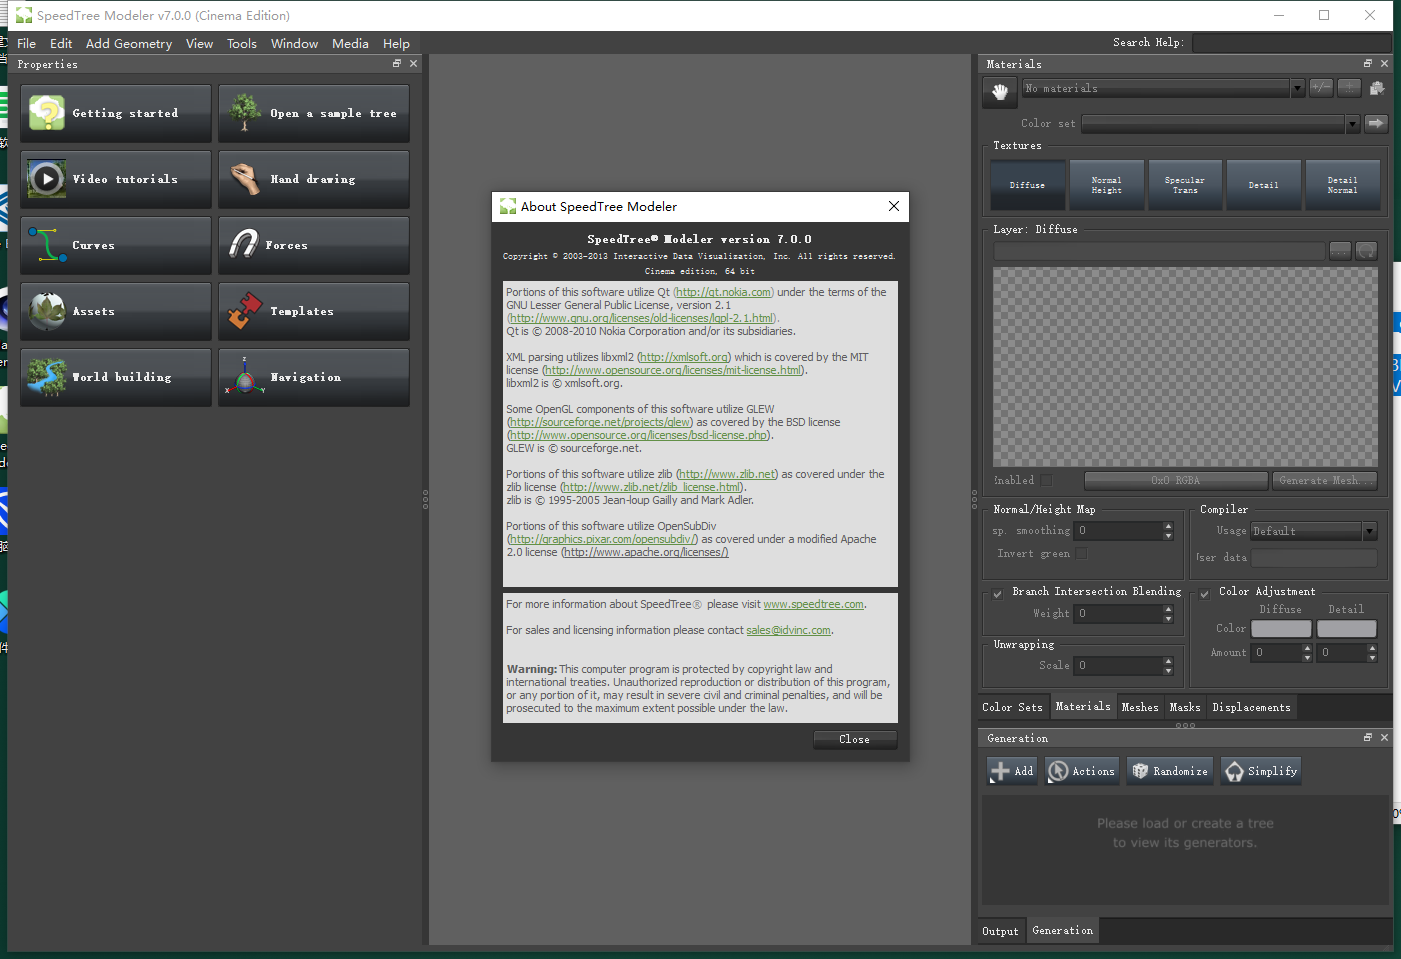Select the Detail Normal texture button
Viewport: 1401px width, 959px height.
coord(1342,185)
